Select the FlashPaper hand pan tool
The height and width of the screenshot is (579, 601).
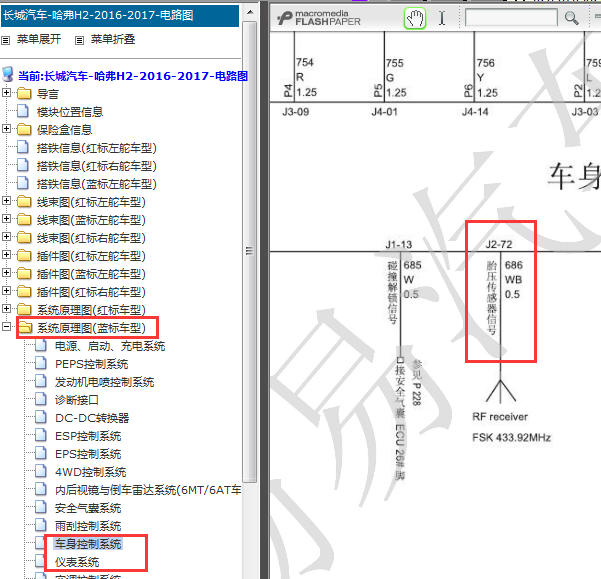click(415, 18)
